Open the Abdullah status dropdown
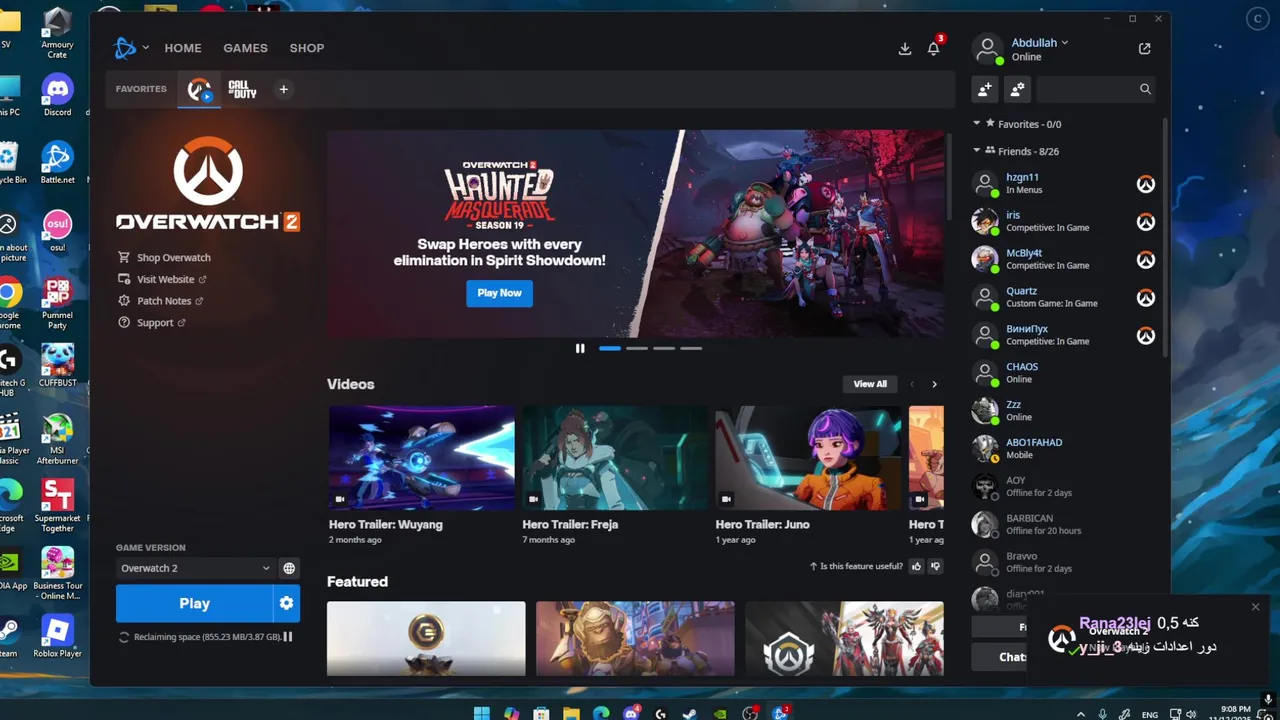The height and width of the screenshot is (720, 1280). 1039,43
